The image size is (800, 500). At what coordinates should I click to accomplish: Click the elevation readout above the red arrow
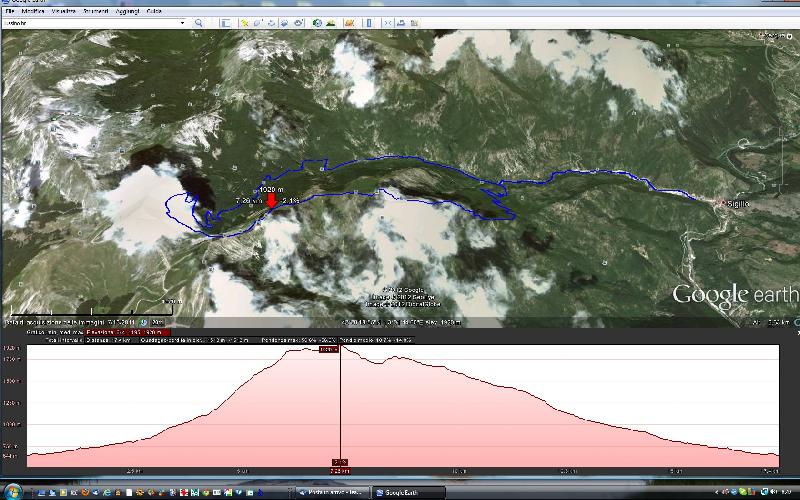click(271, 189)
